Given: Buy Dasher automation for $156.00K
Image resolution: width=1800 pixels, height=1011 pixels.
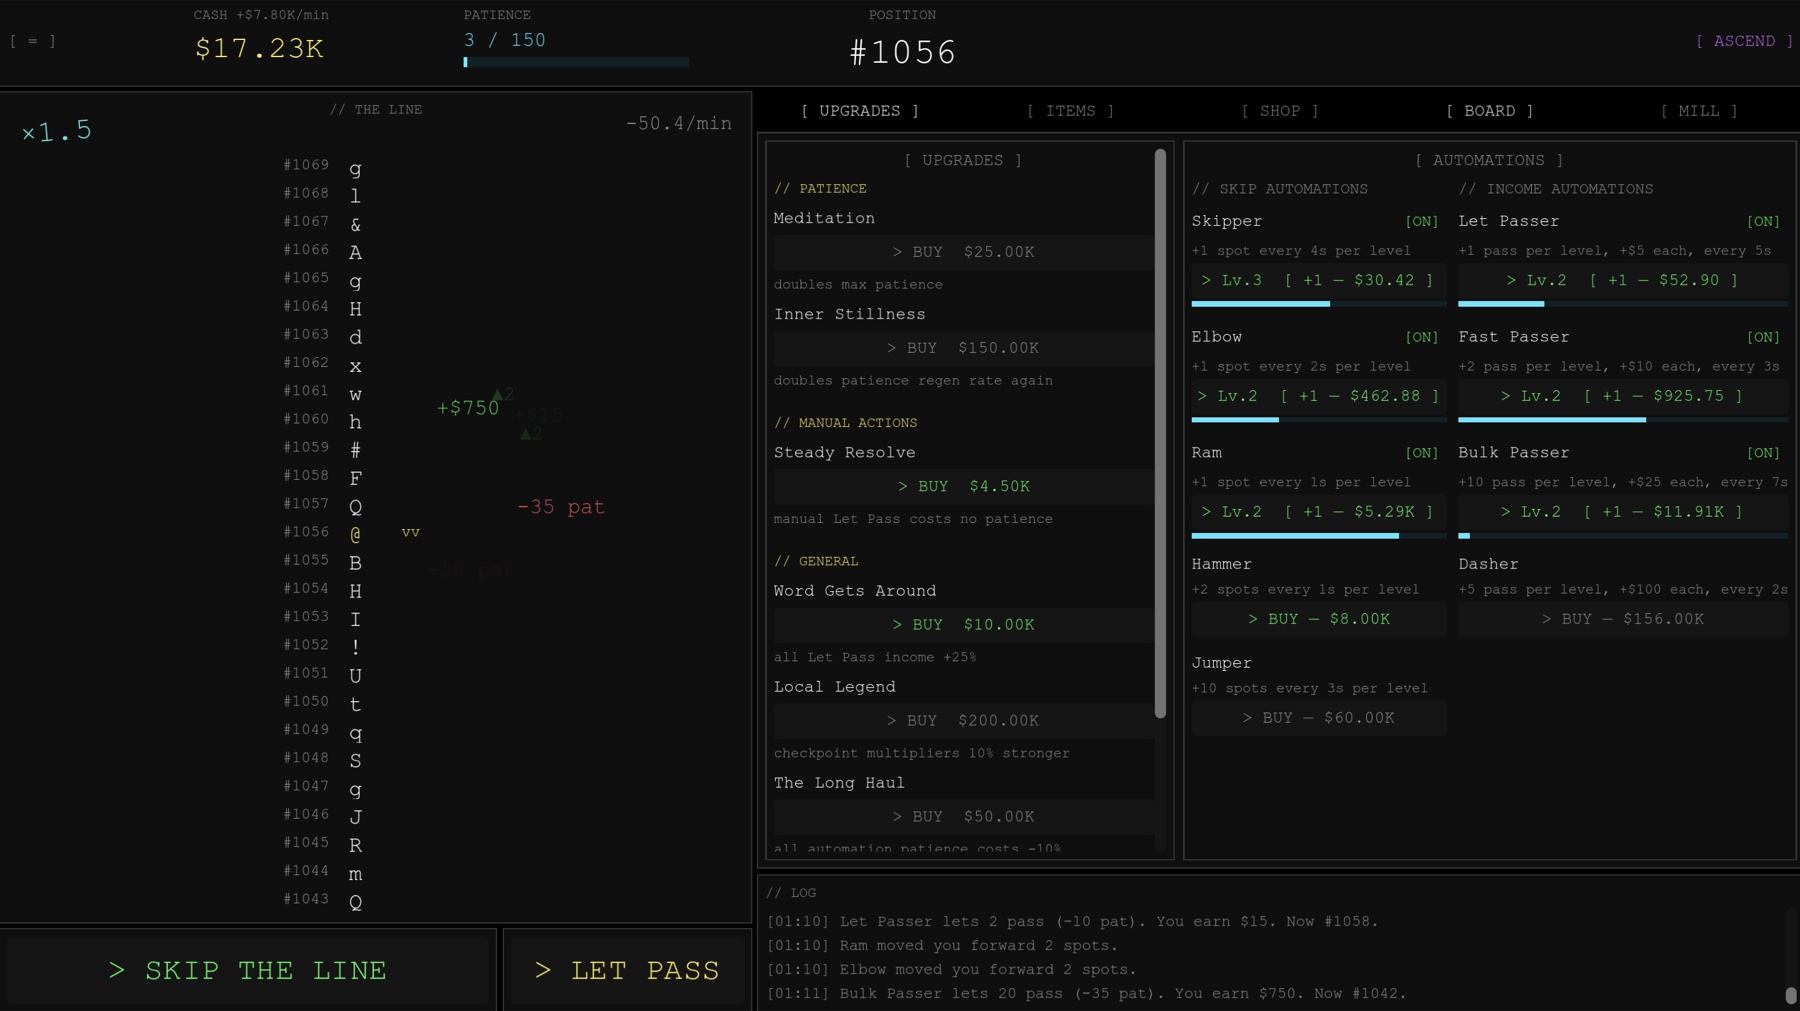Looking at the screenshot, I should (1622, 619).
